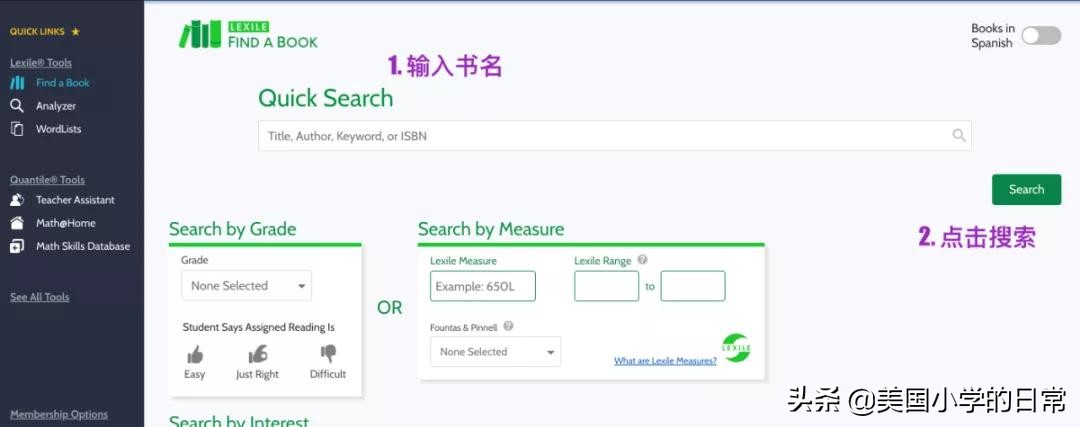Click the Lexile Measure input field
Viewport: 1080px width, 427px height.
tap(483, 286)
